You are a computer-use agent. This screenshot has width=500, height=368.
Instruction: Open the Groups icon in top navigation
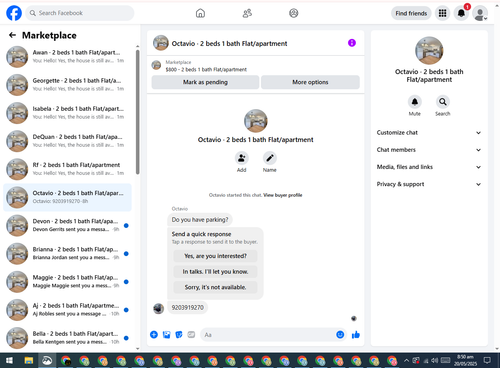pyautogui.click(x=293, y=13)
